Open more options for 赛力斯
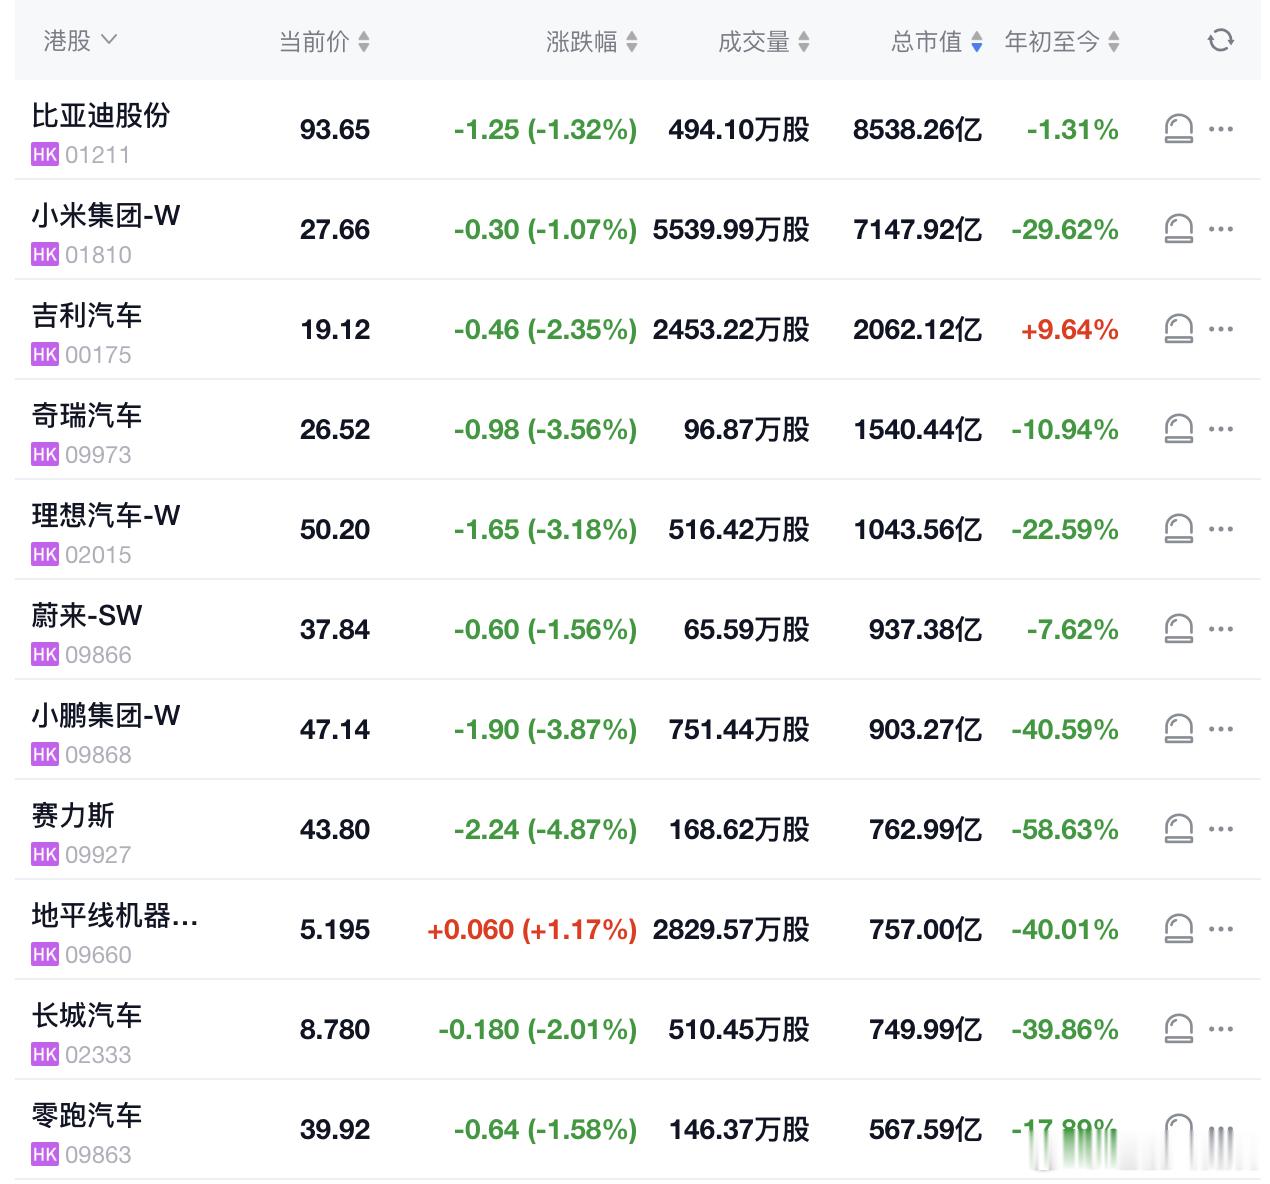This screenshot has height=1184, width=1270. tap(1221, 829)
